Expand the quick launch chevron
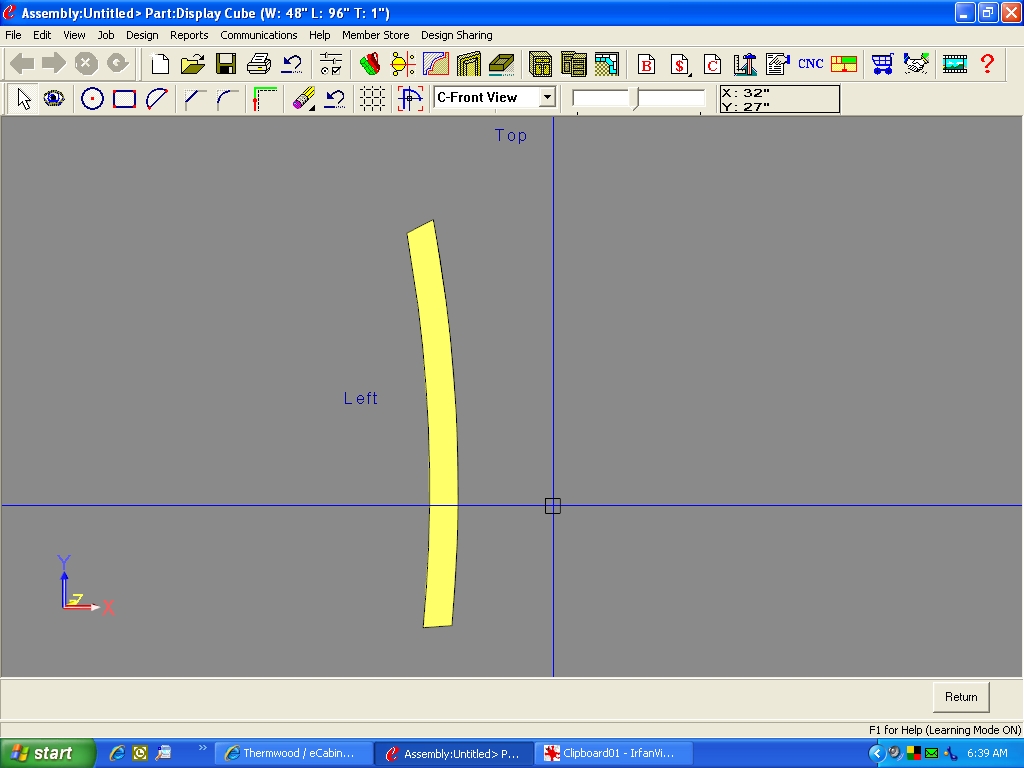Screen dimensions: 1024x768 pyautogui.click(x=202, y=748)
